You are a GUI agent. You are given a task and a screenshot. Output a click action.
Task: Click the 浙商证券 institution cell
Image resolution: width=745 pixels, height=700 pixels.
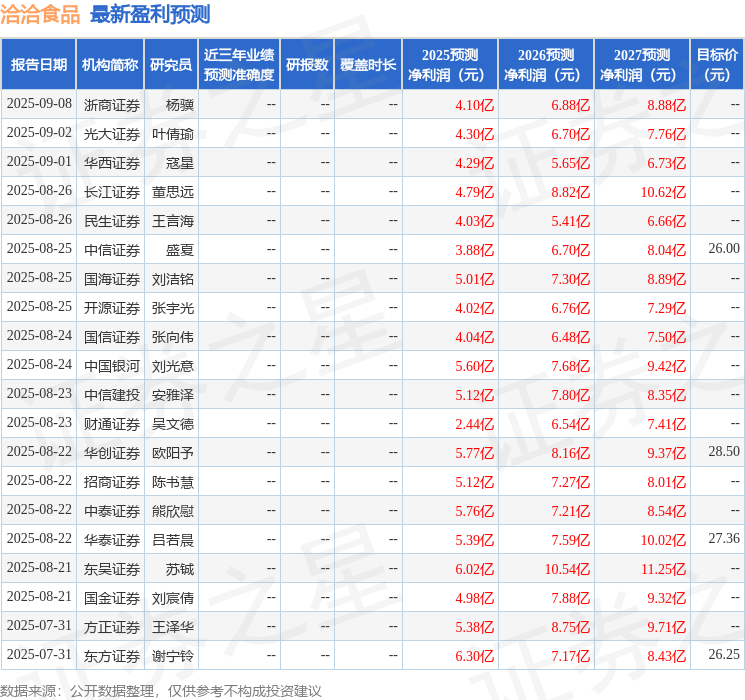coord(111,105)
